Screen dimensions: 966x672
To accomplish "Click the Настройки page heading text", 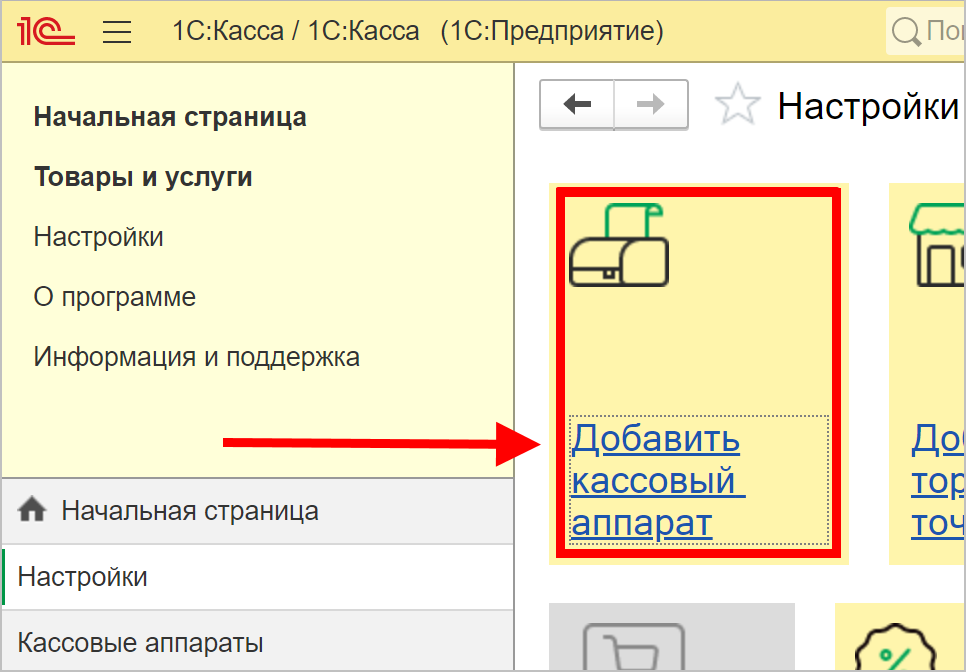I will [869, 106].
